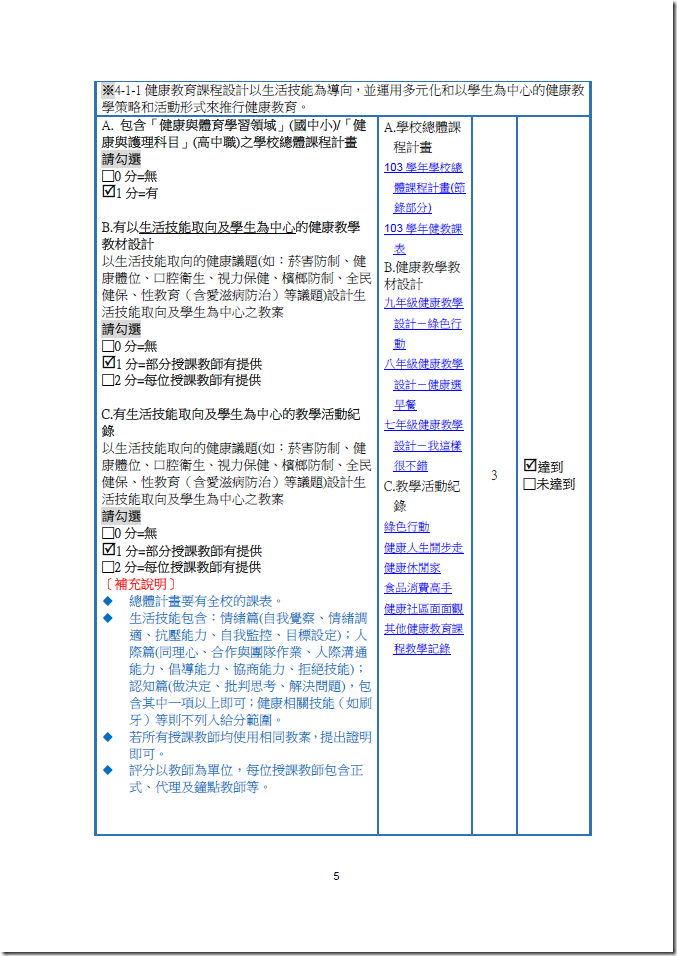
Task: Tick section A checkbox '0 分=無'
Action: coord(108,177)
